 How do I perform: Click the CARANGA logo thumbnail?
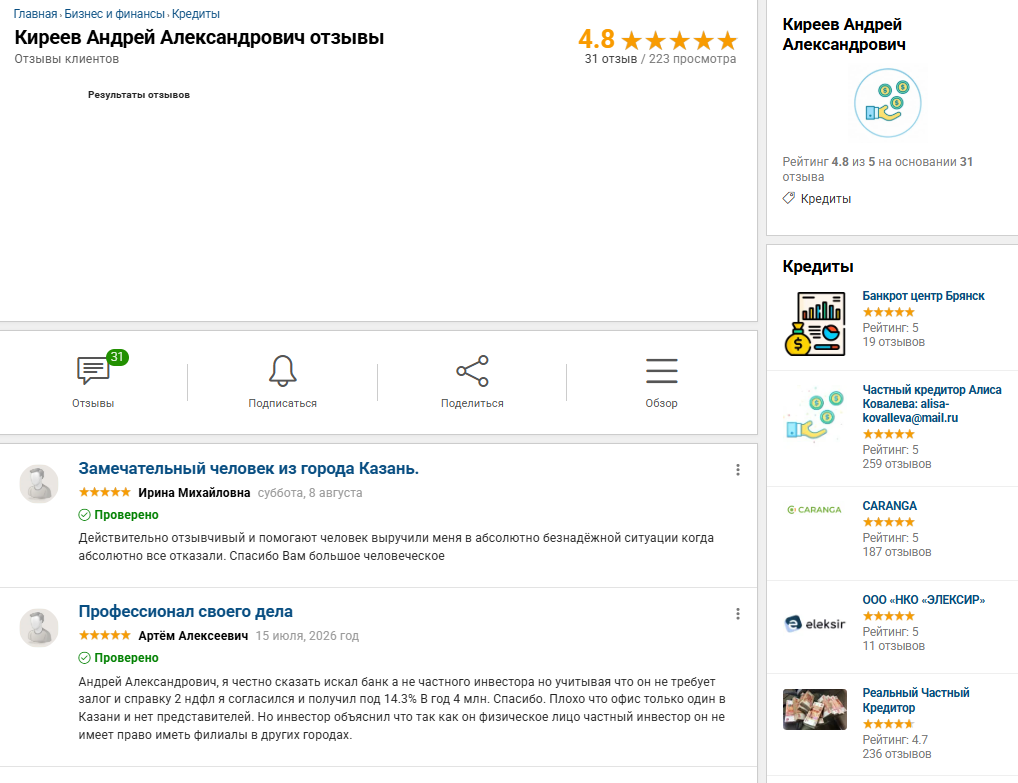click(814, 510)
